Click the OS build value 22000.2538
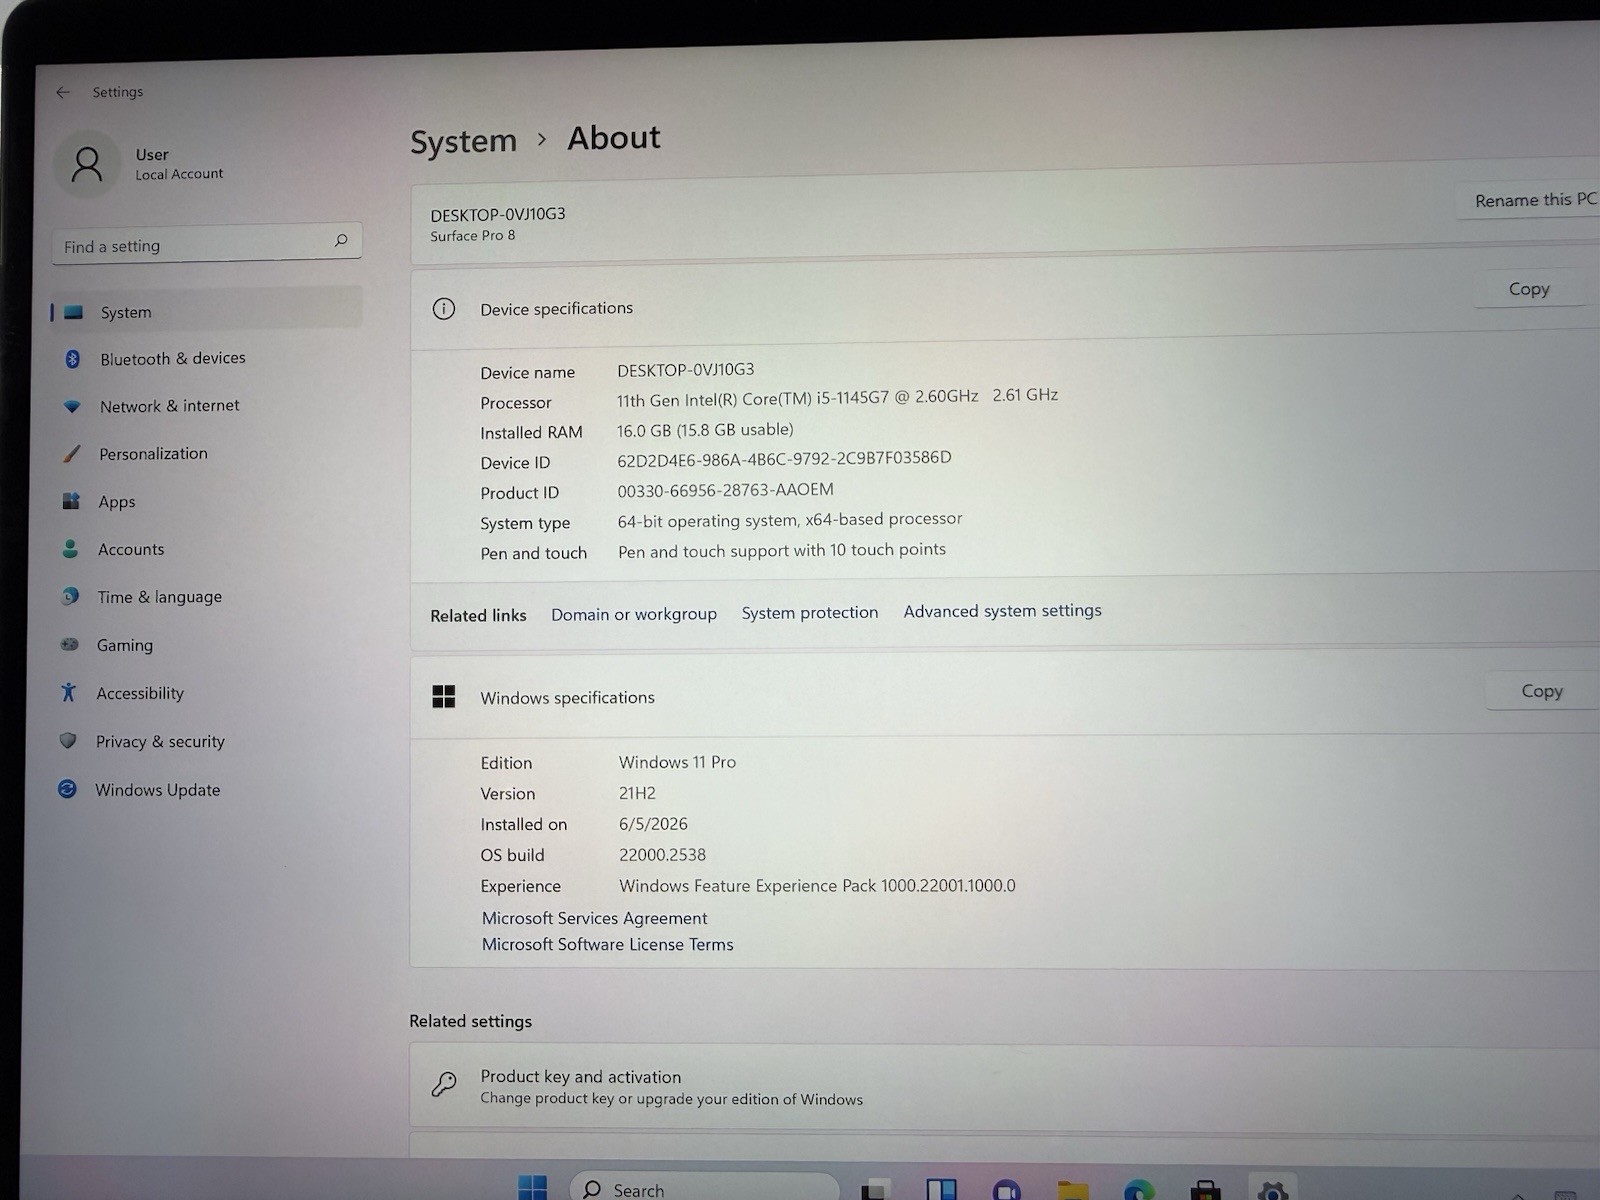 tap(662, 855)
